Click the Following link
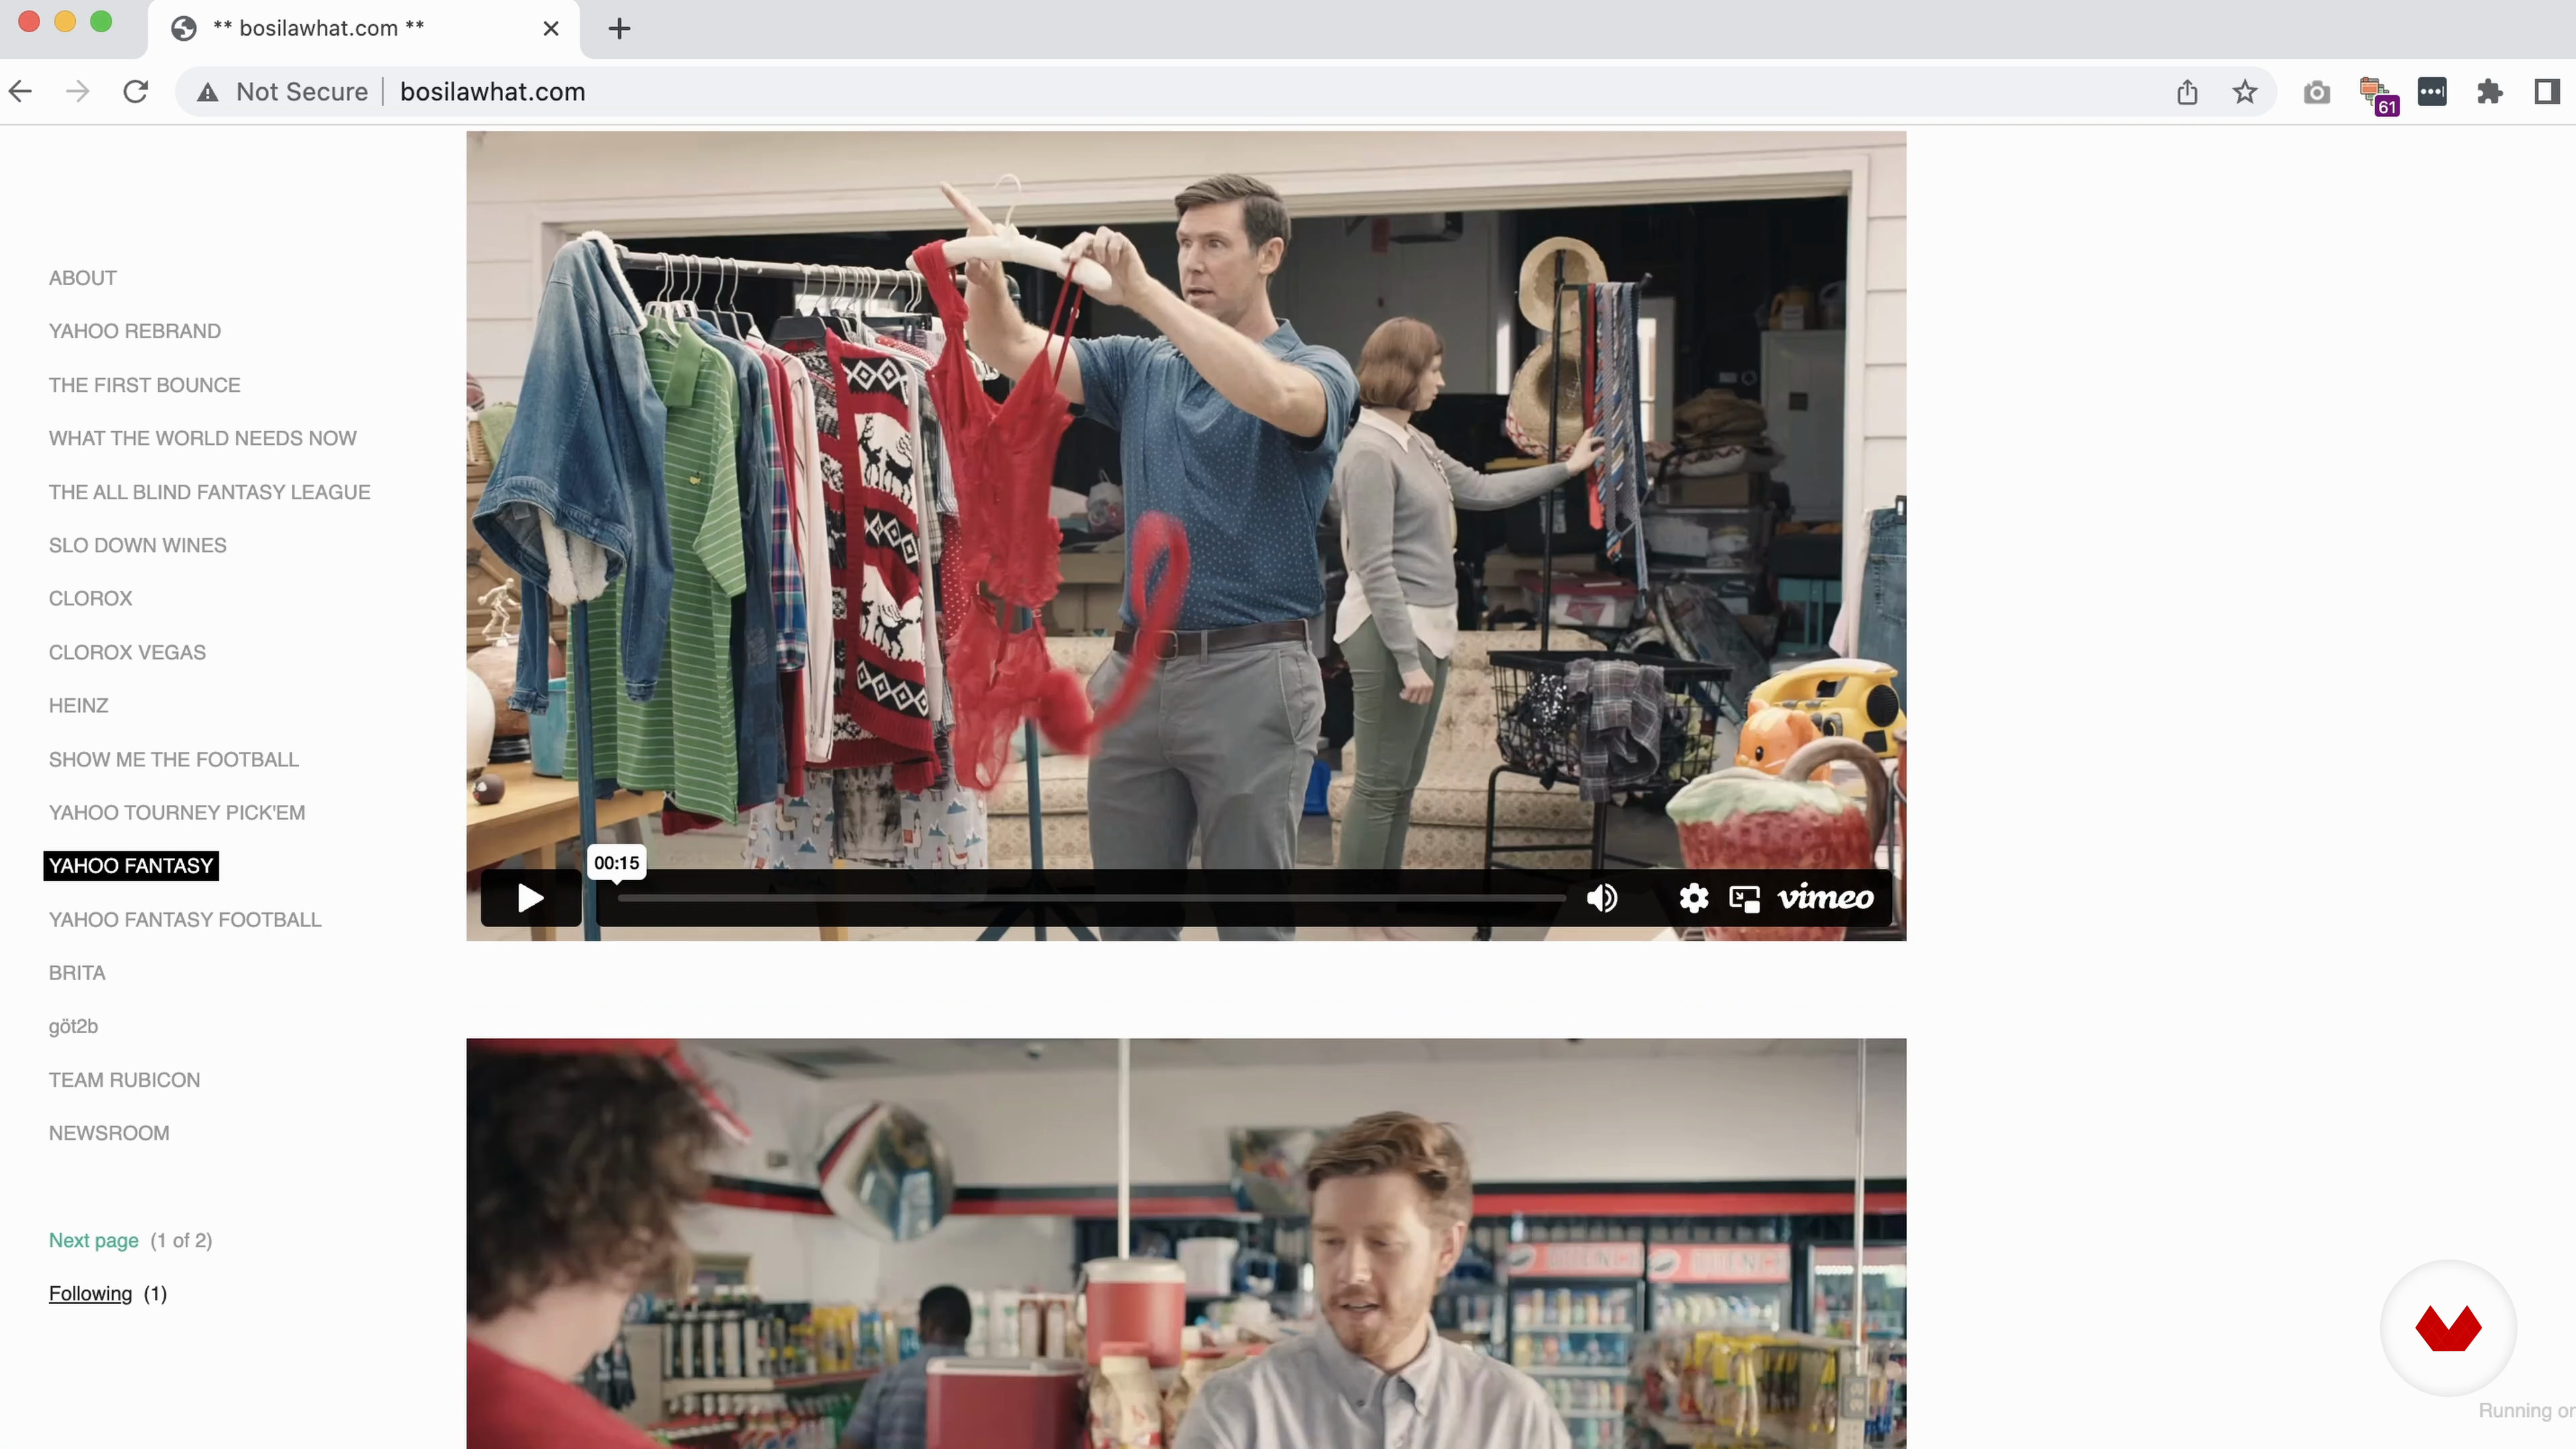The height and width of the screenshot is (1449, 2576). point(90,1293)
